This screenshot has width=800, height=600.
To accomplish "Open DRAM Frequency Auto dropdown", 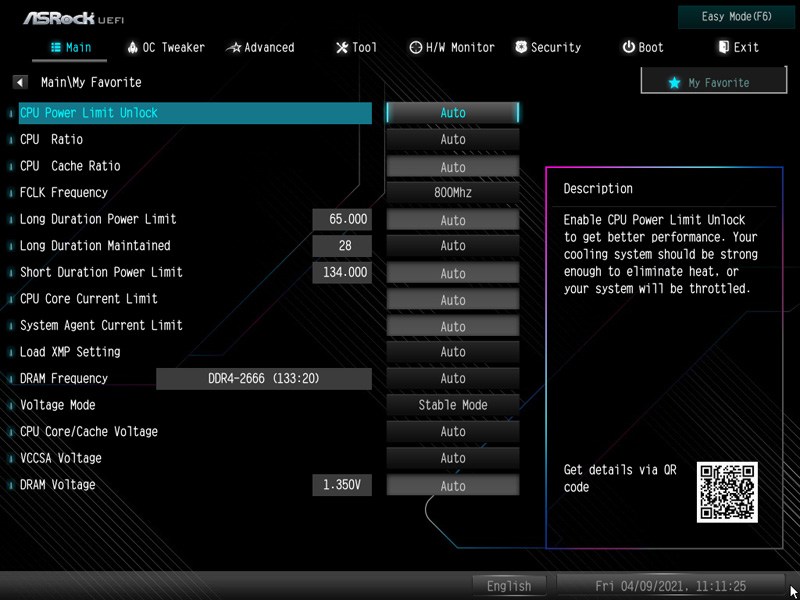I will [453, 378].
